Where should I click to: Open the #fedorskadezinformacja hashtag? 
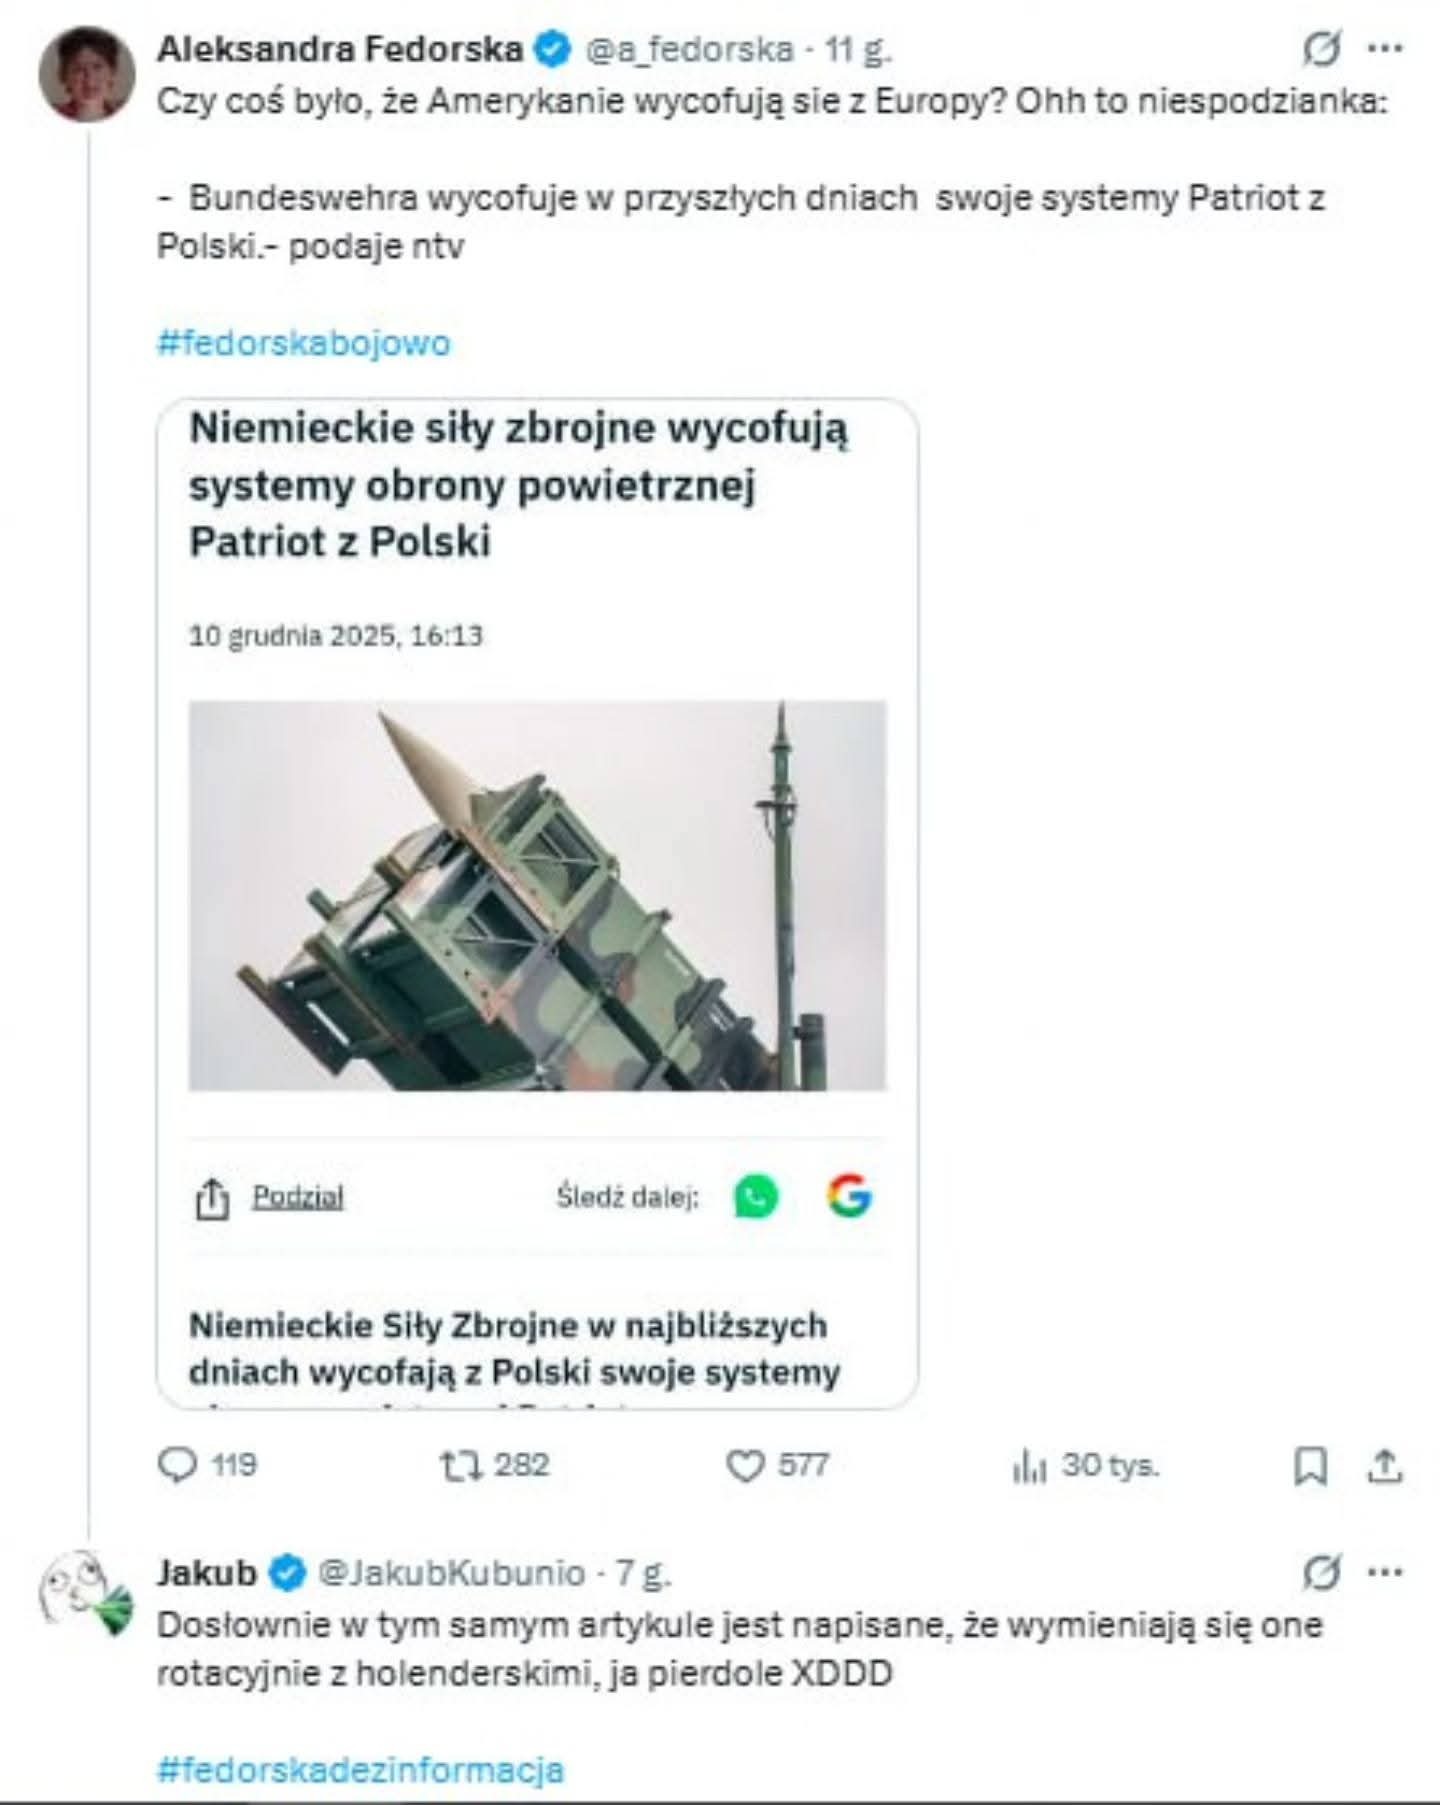360,1769
